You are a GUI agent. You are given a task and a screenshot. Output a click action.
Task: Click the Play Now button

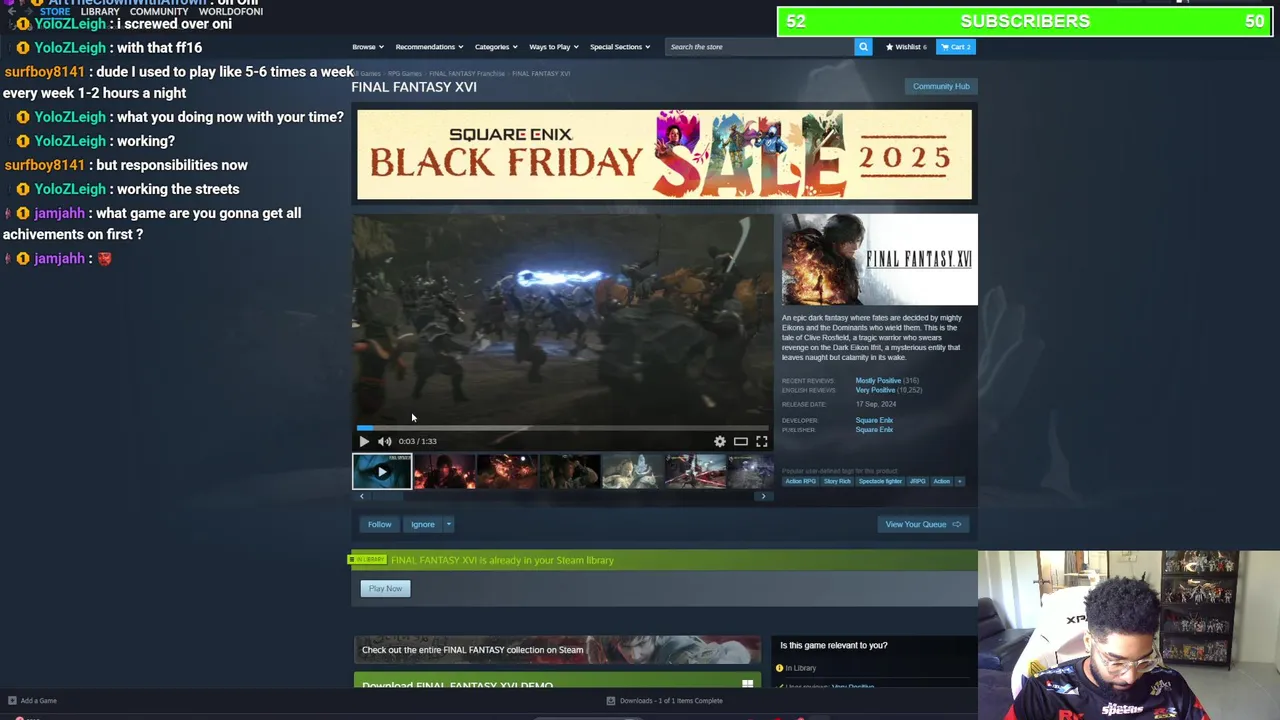pos(385,588)
